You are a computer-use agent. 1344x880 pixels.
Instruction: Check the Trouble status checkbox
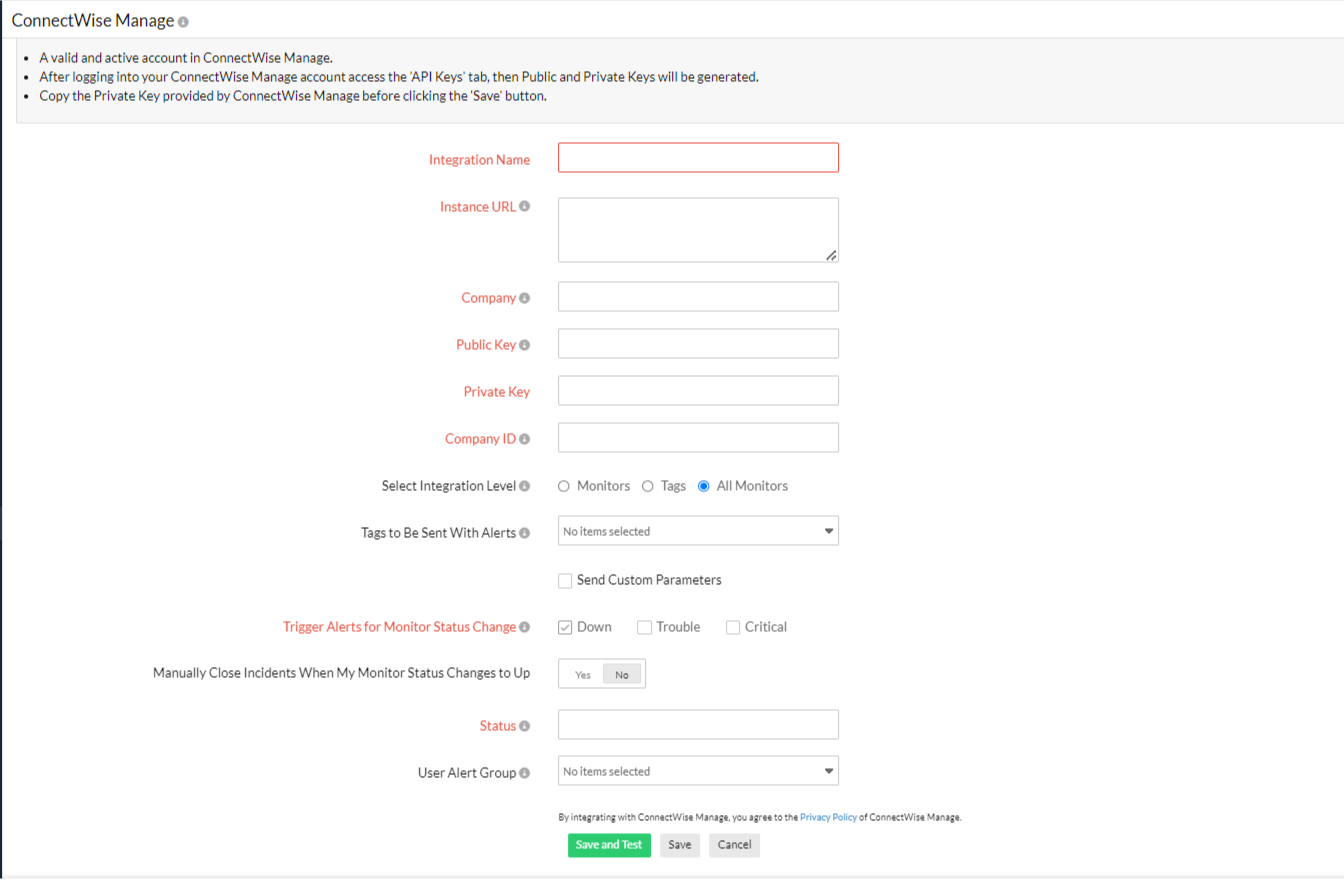click(x=645, y=628)
